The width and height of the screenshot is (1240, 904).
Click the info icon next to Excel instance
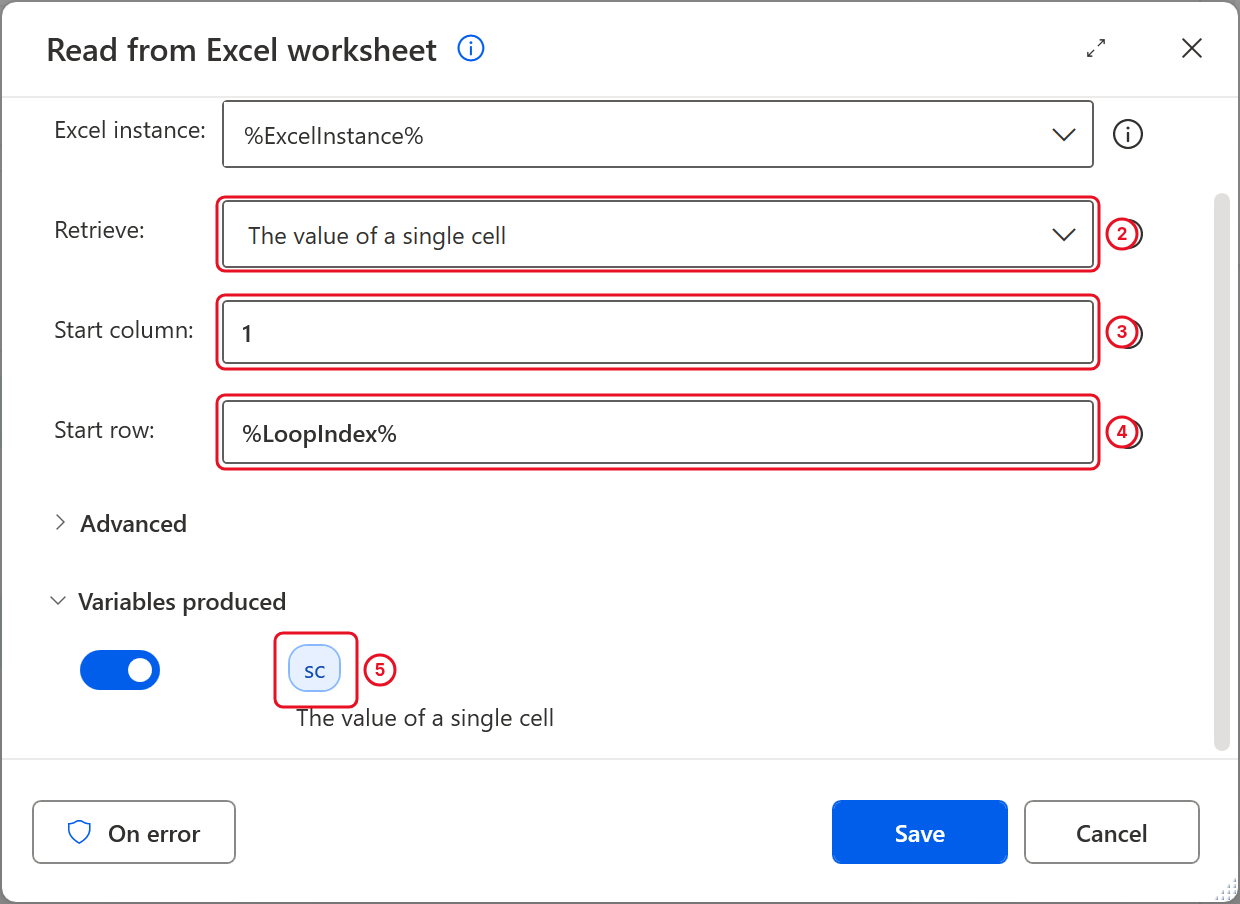[1128, 134]
